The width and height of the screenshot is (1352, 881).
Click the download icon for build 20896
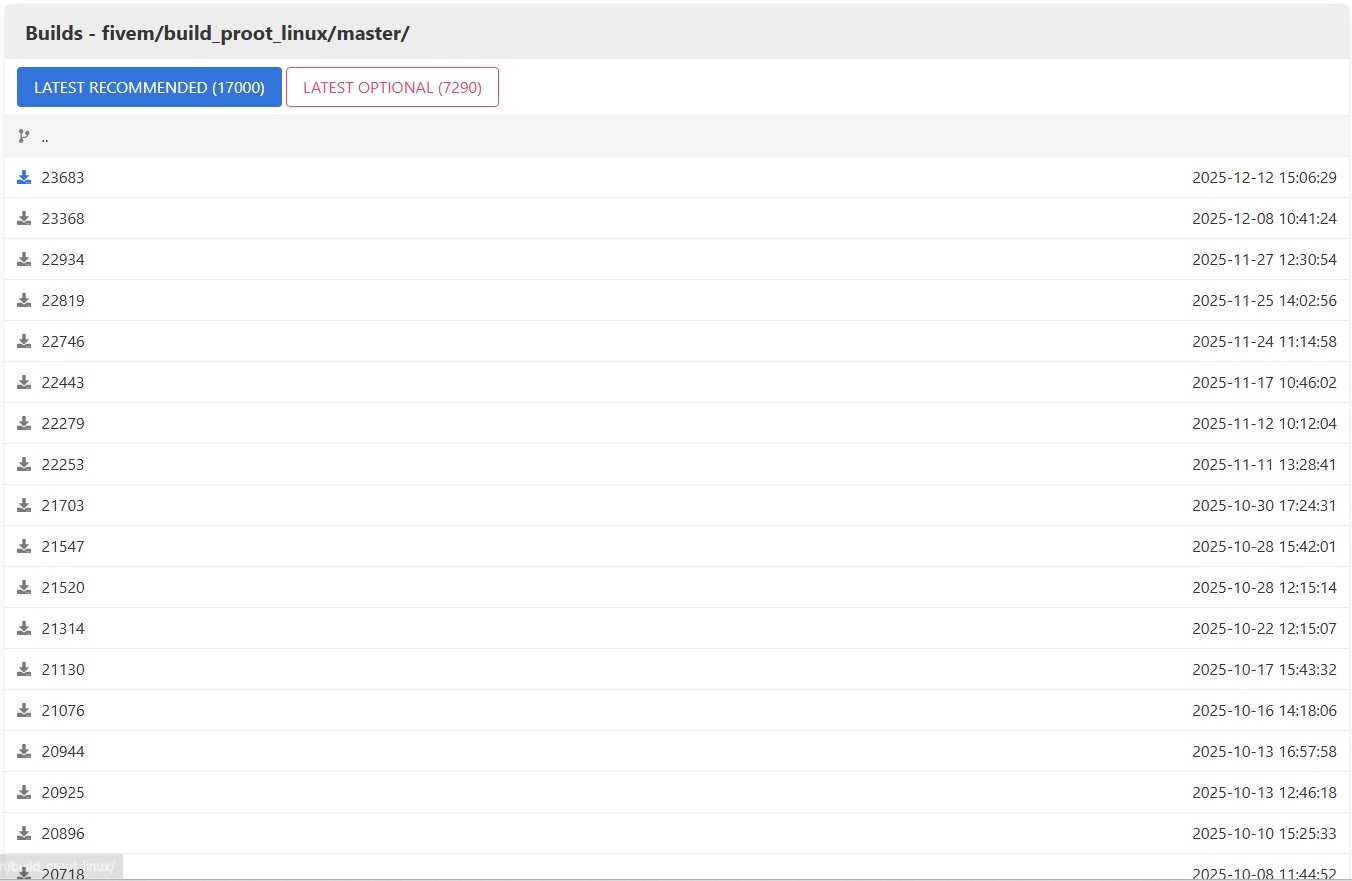(x=24, y=833)
